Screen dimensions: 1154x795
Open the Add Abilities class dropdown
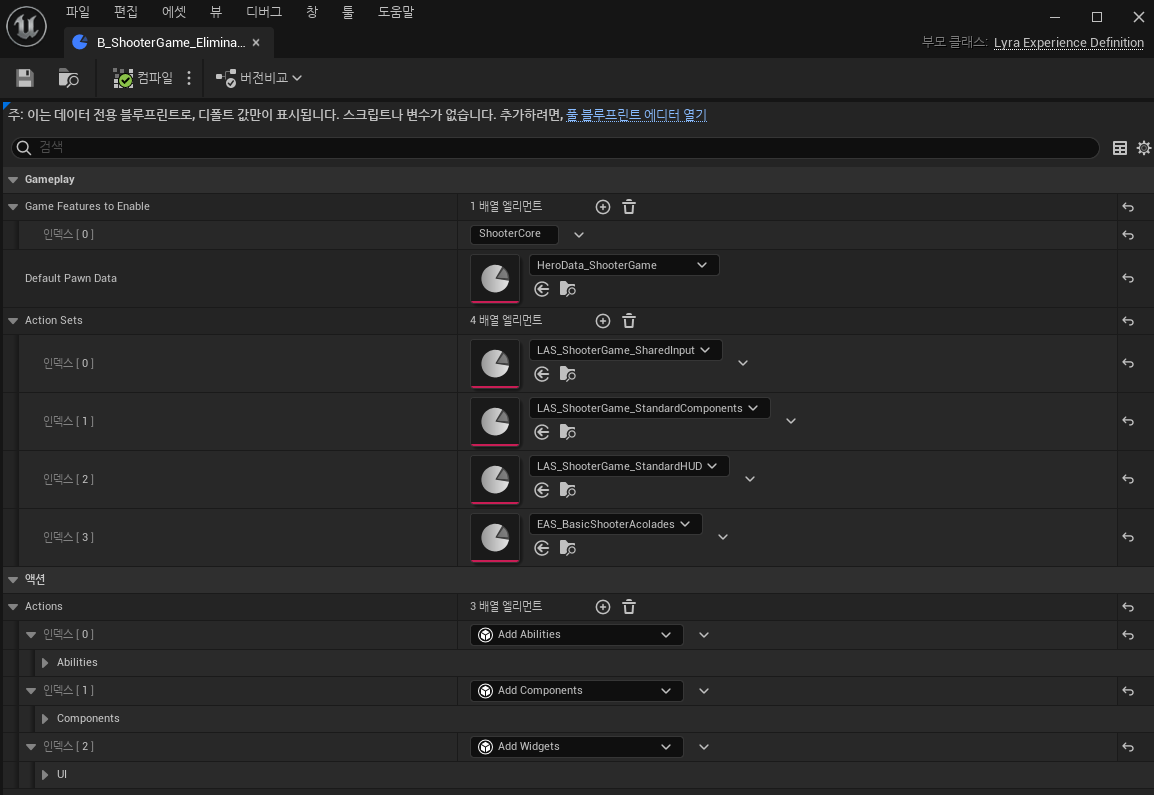click(x=577, y=635)
